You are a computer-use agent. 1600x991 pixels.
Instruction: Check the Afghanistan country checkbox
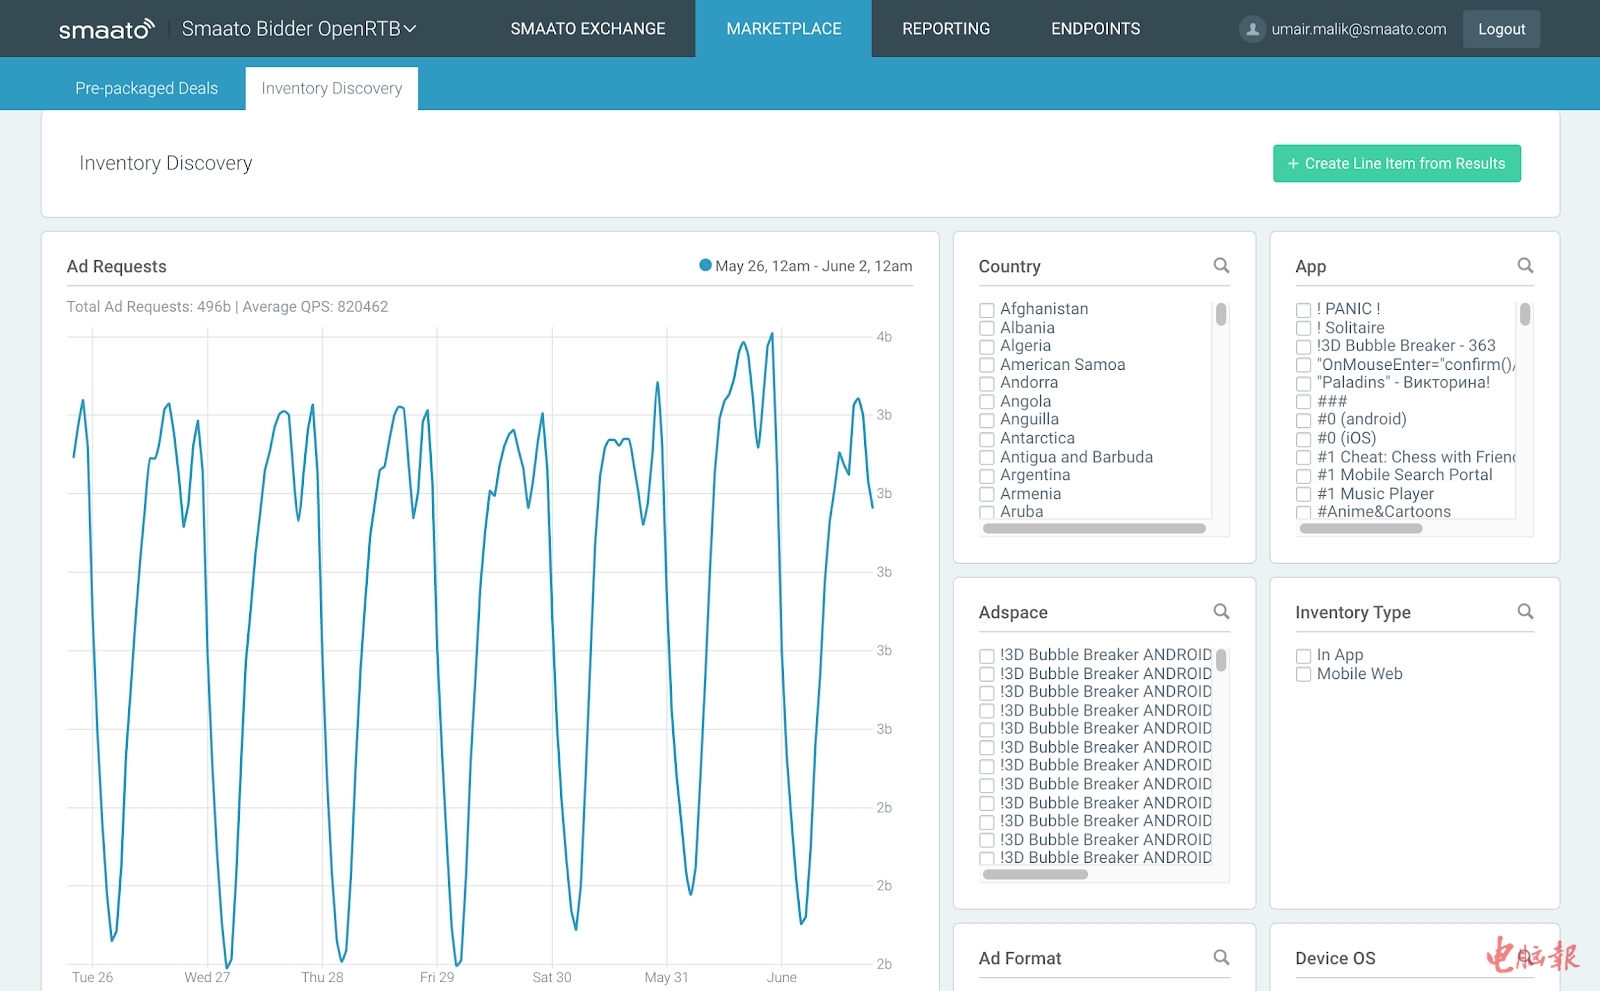987,310
